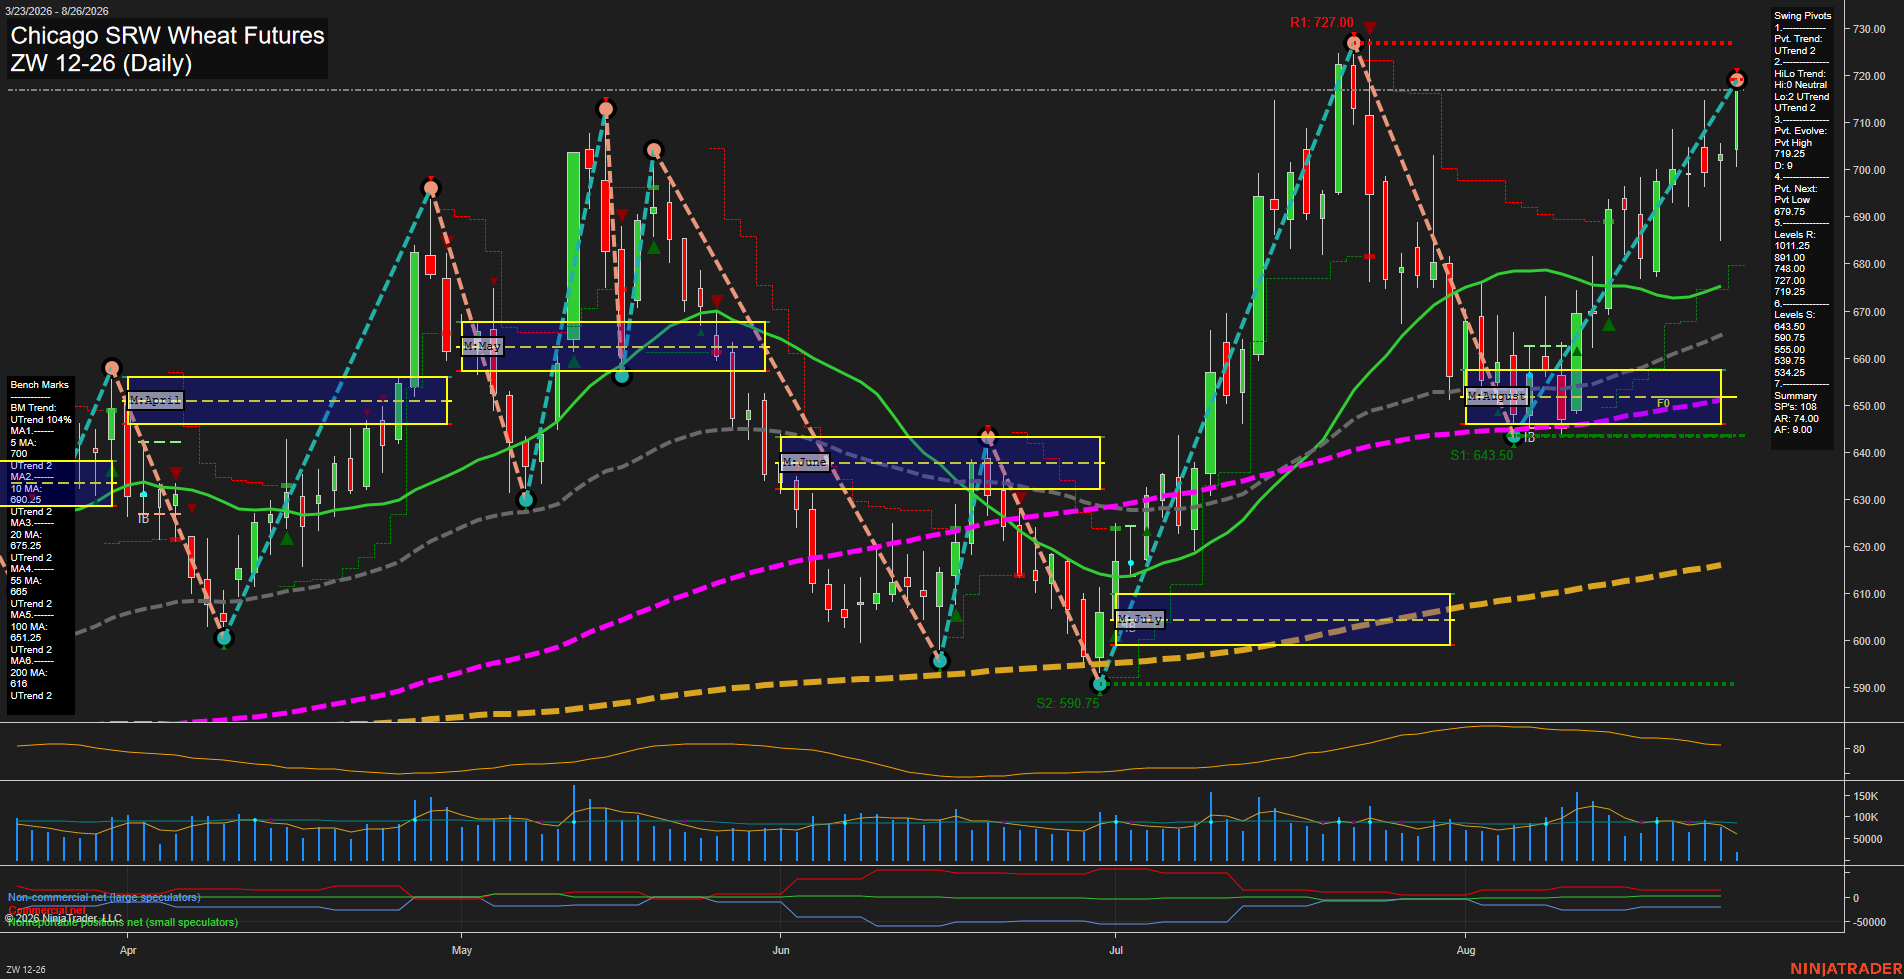This screenshot has height=979, width=1904.
Task: Select the August swing low pivot at 643.50
Action: pyautogui.click(x=1513, y=436)
